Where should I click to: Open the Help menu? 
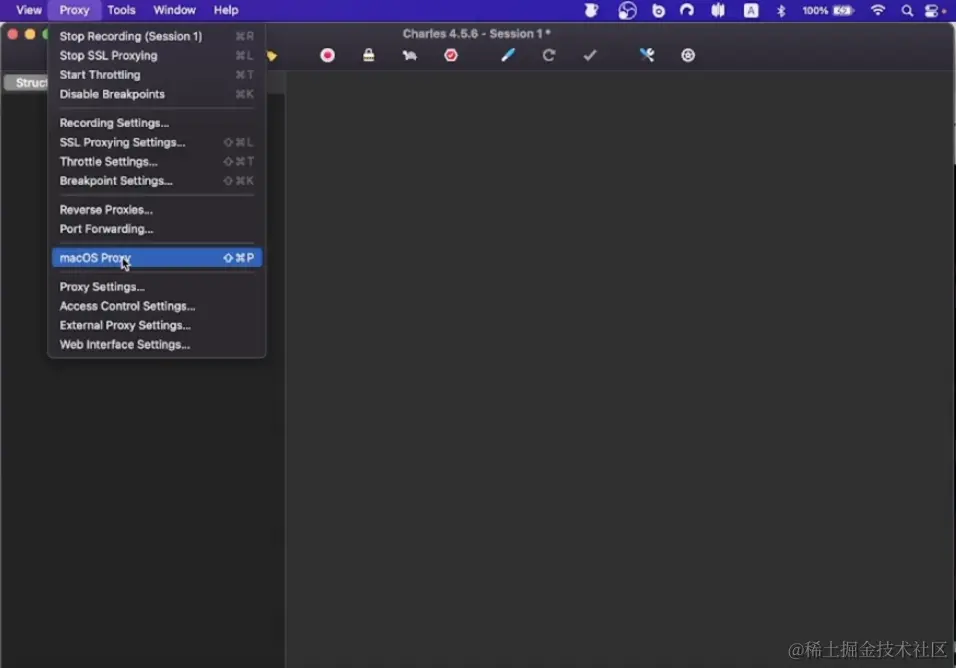tap(226, 10)
